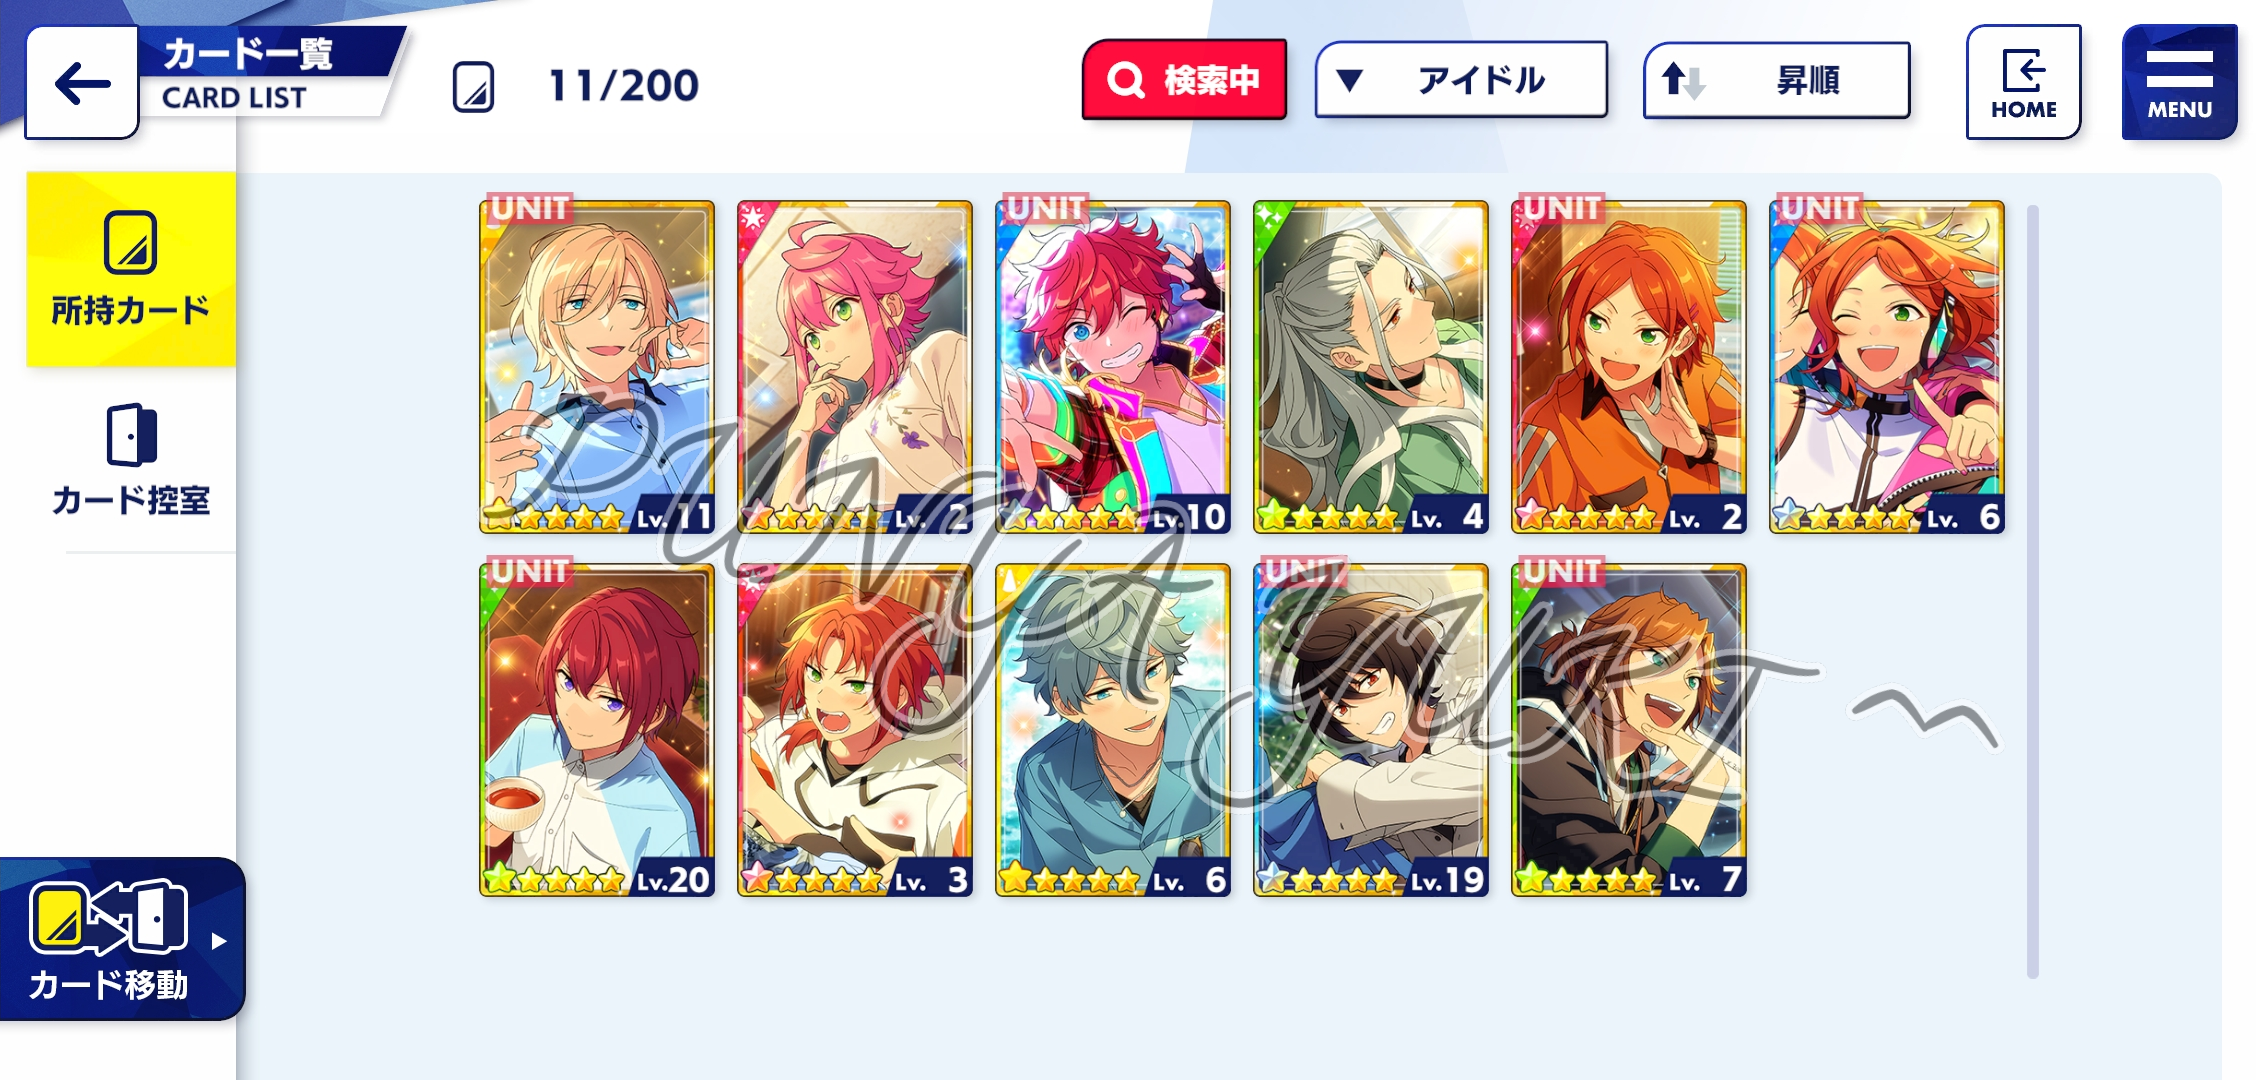The height and width of the screenshot is (1080, 2256).
Task: Click the vertical scrollbar of card list
Action: point(2032,591)
